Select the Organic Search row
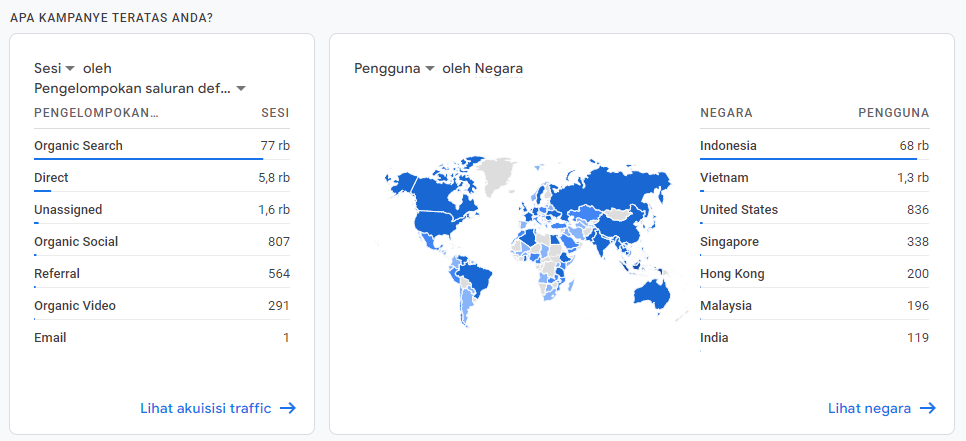This screenshot has height=441, width=966. tap(162, 146)
